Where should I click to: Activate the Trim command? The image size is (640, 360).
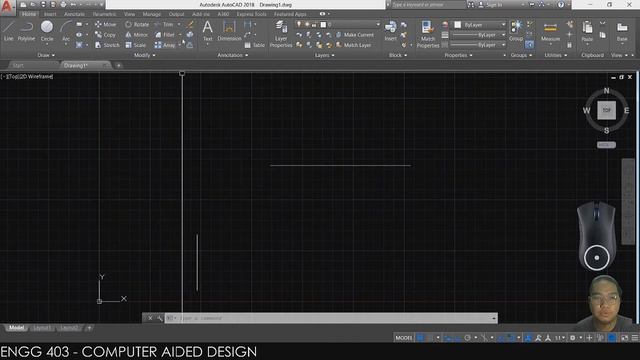click(x=164, y=24)
